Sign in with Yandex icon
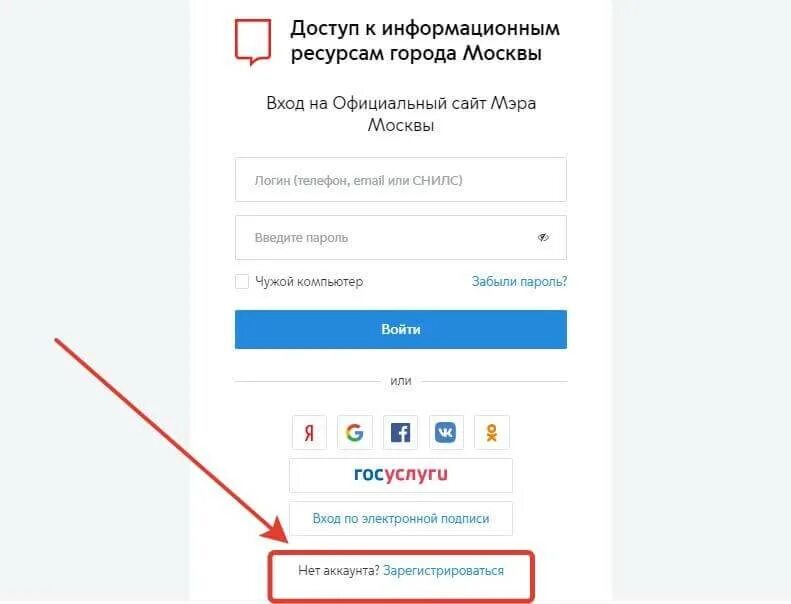 pos(309,432)
